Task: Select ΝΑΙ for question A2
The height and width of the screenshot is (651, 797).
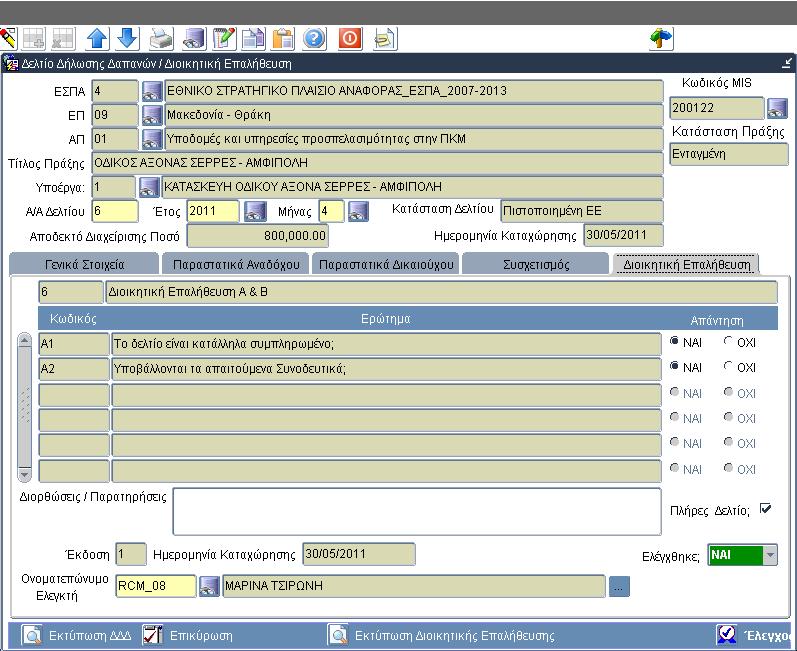Action: click(674, 366)
